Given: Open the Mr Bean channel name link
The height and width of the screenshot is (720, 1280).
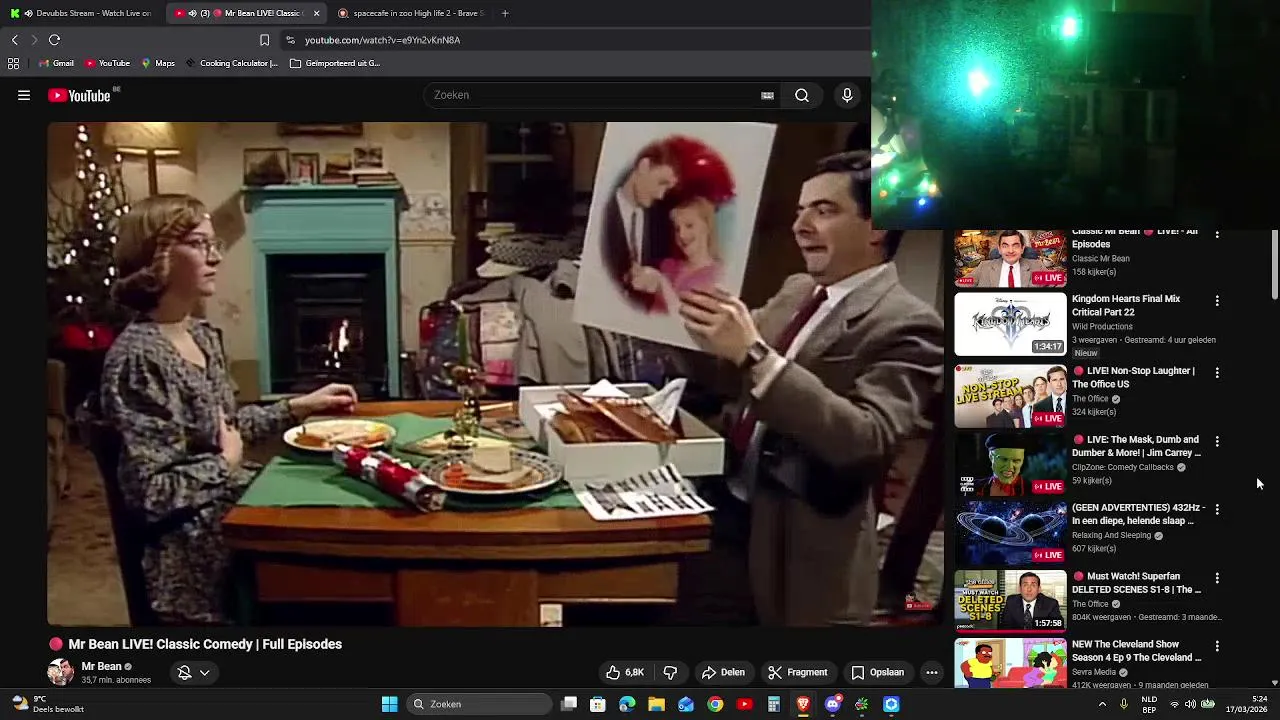Looking at the screenshot, I should click(x=101, y=666).
